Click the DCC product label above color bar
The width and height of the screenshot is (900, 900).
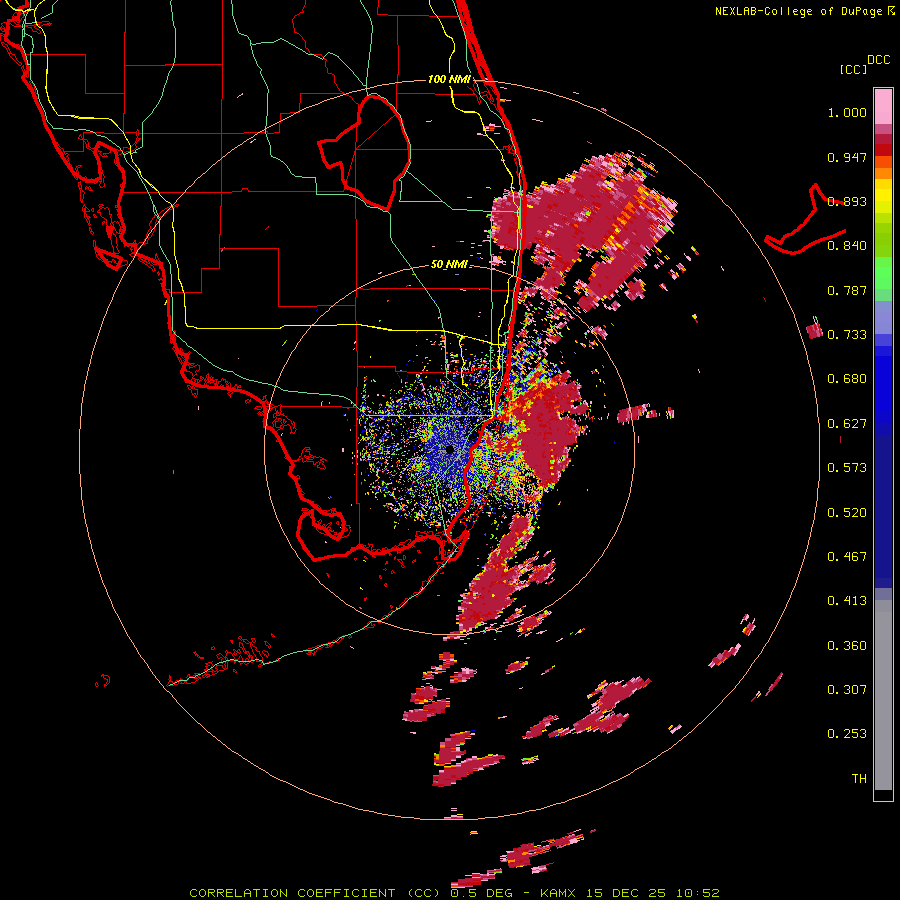pos(879,60)
